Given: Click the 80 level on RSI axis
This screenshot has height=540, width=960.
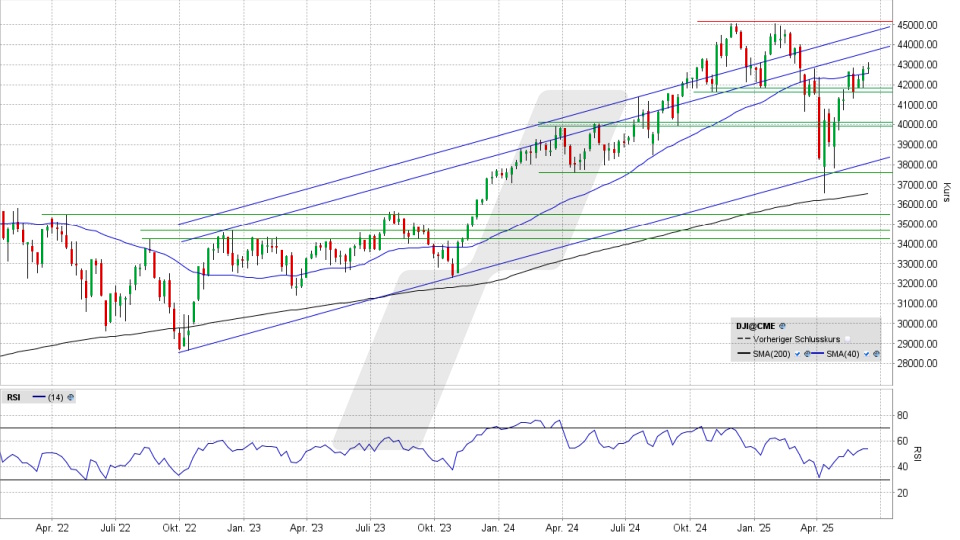Looking at the screenshot, I should [902, 416].
